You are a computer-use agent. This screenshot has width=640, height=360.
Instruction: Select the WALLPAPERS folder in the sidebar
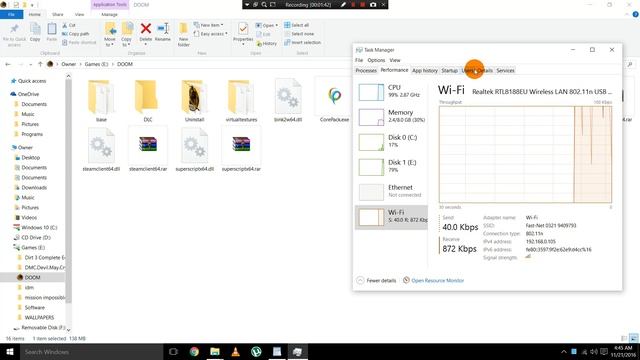click(39, 317)
